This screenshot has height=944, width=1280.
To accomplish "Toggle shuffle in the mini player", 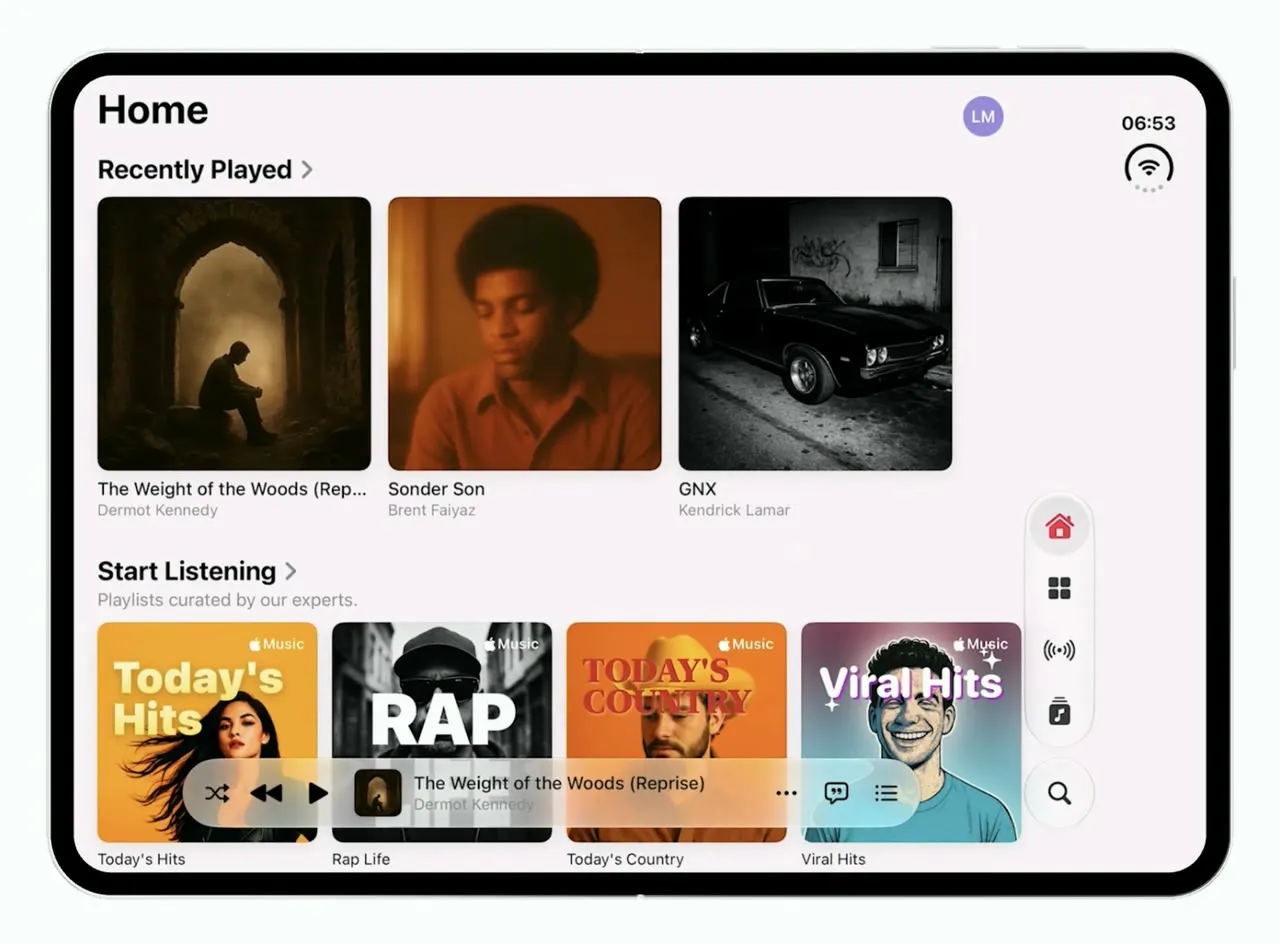I will (x=217, y=793).
